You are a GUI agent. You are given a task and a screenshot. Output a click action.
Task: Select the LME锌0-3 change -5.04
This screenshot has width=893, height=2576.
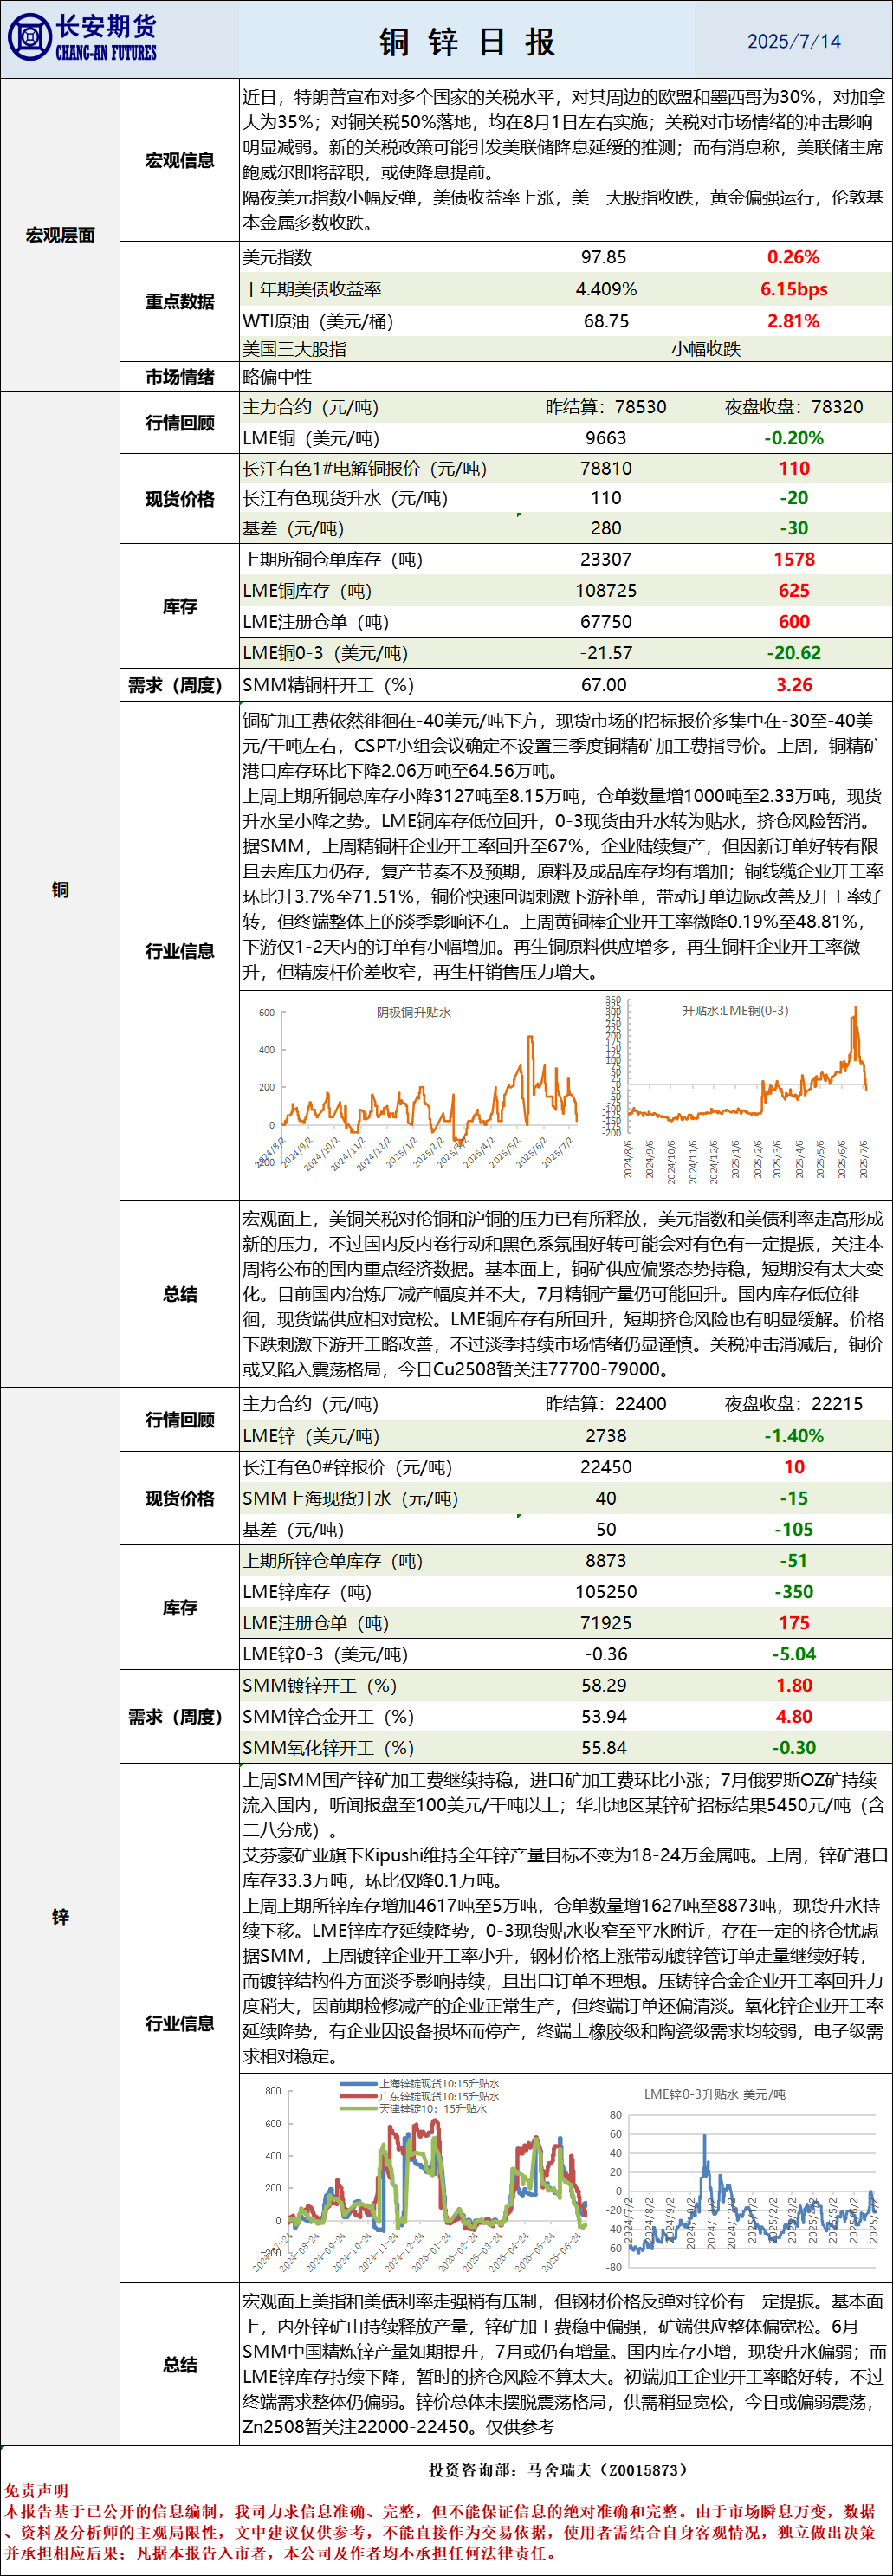click(x=794, y=1654)
